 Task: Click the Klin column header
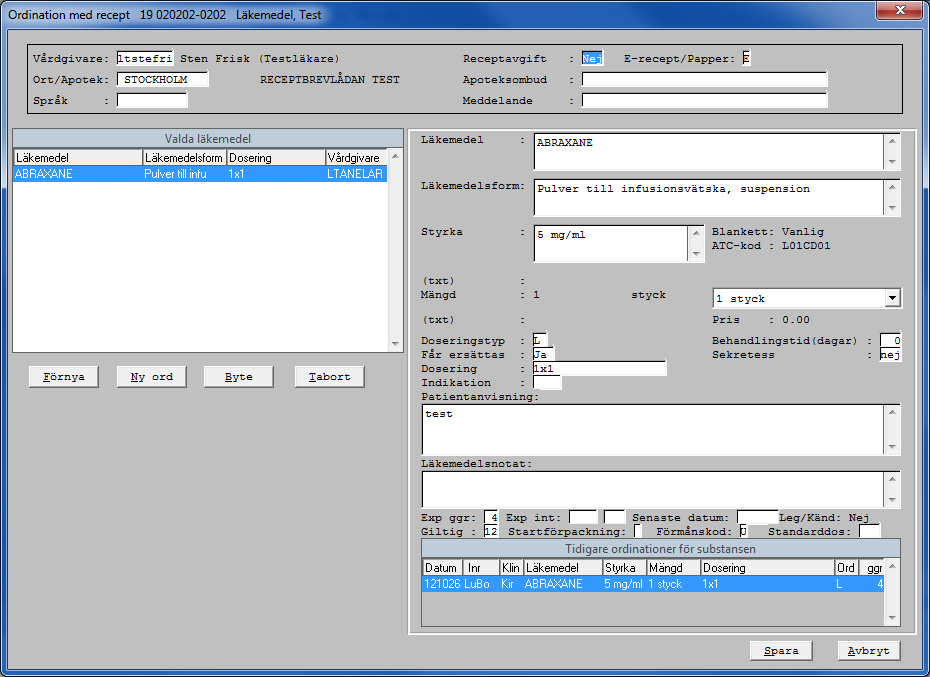pyautogui.click(x=511, y=568)
